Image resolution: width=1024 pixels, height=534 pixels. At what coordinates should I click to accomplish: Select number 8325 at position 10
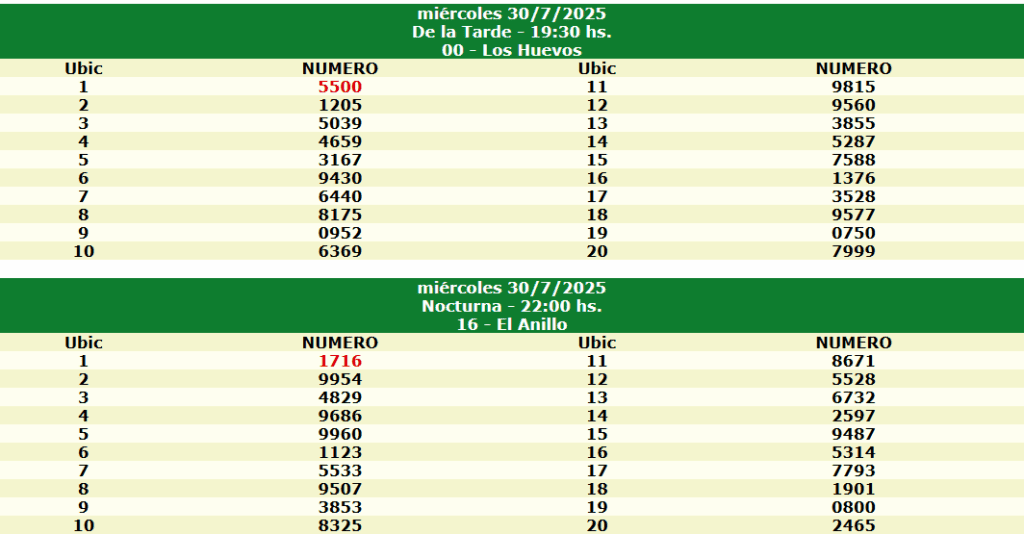340,526
